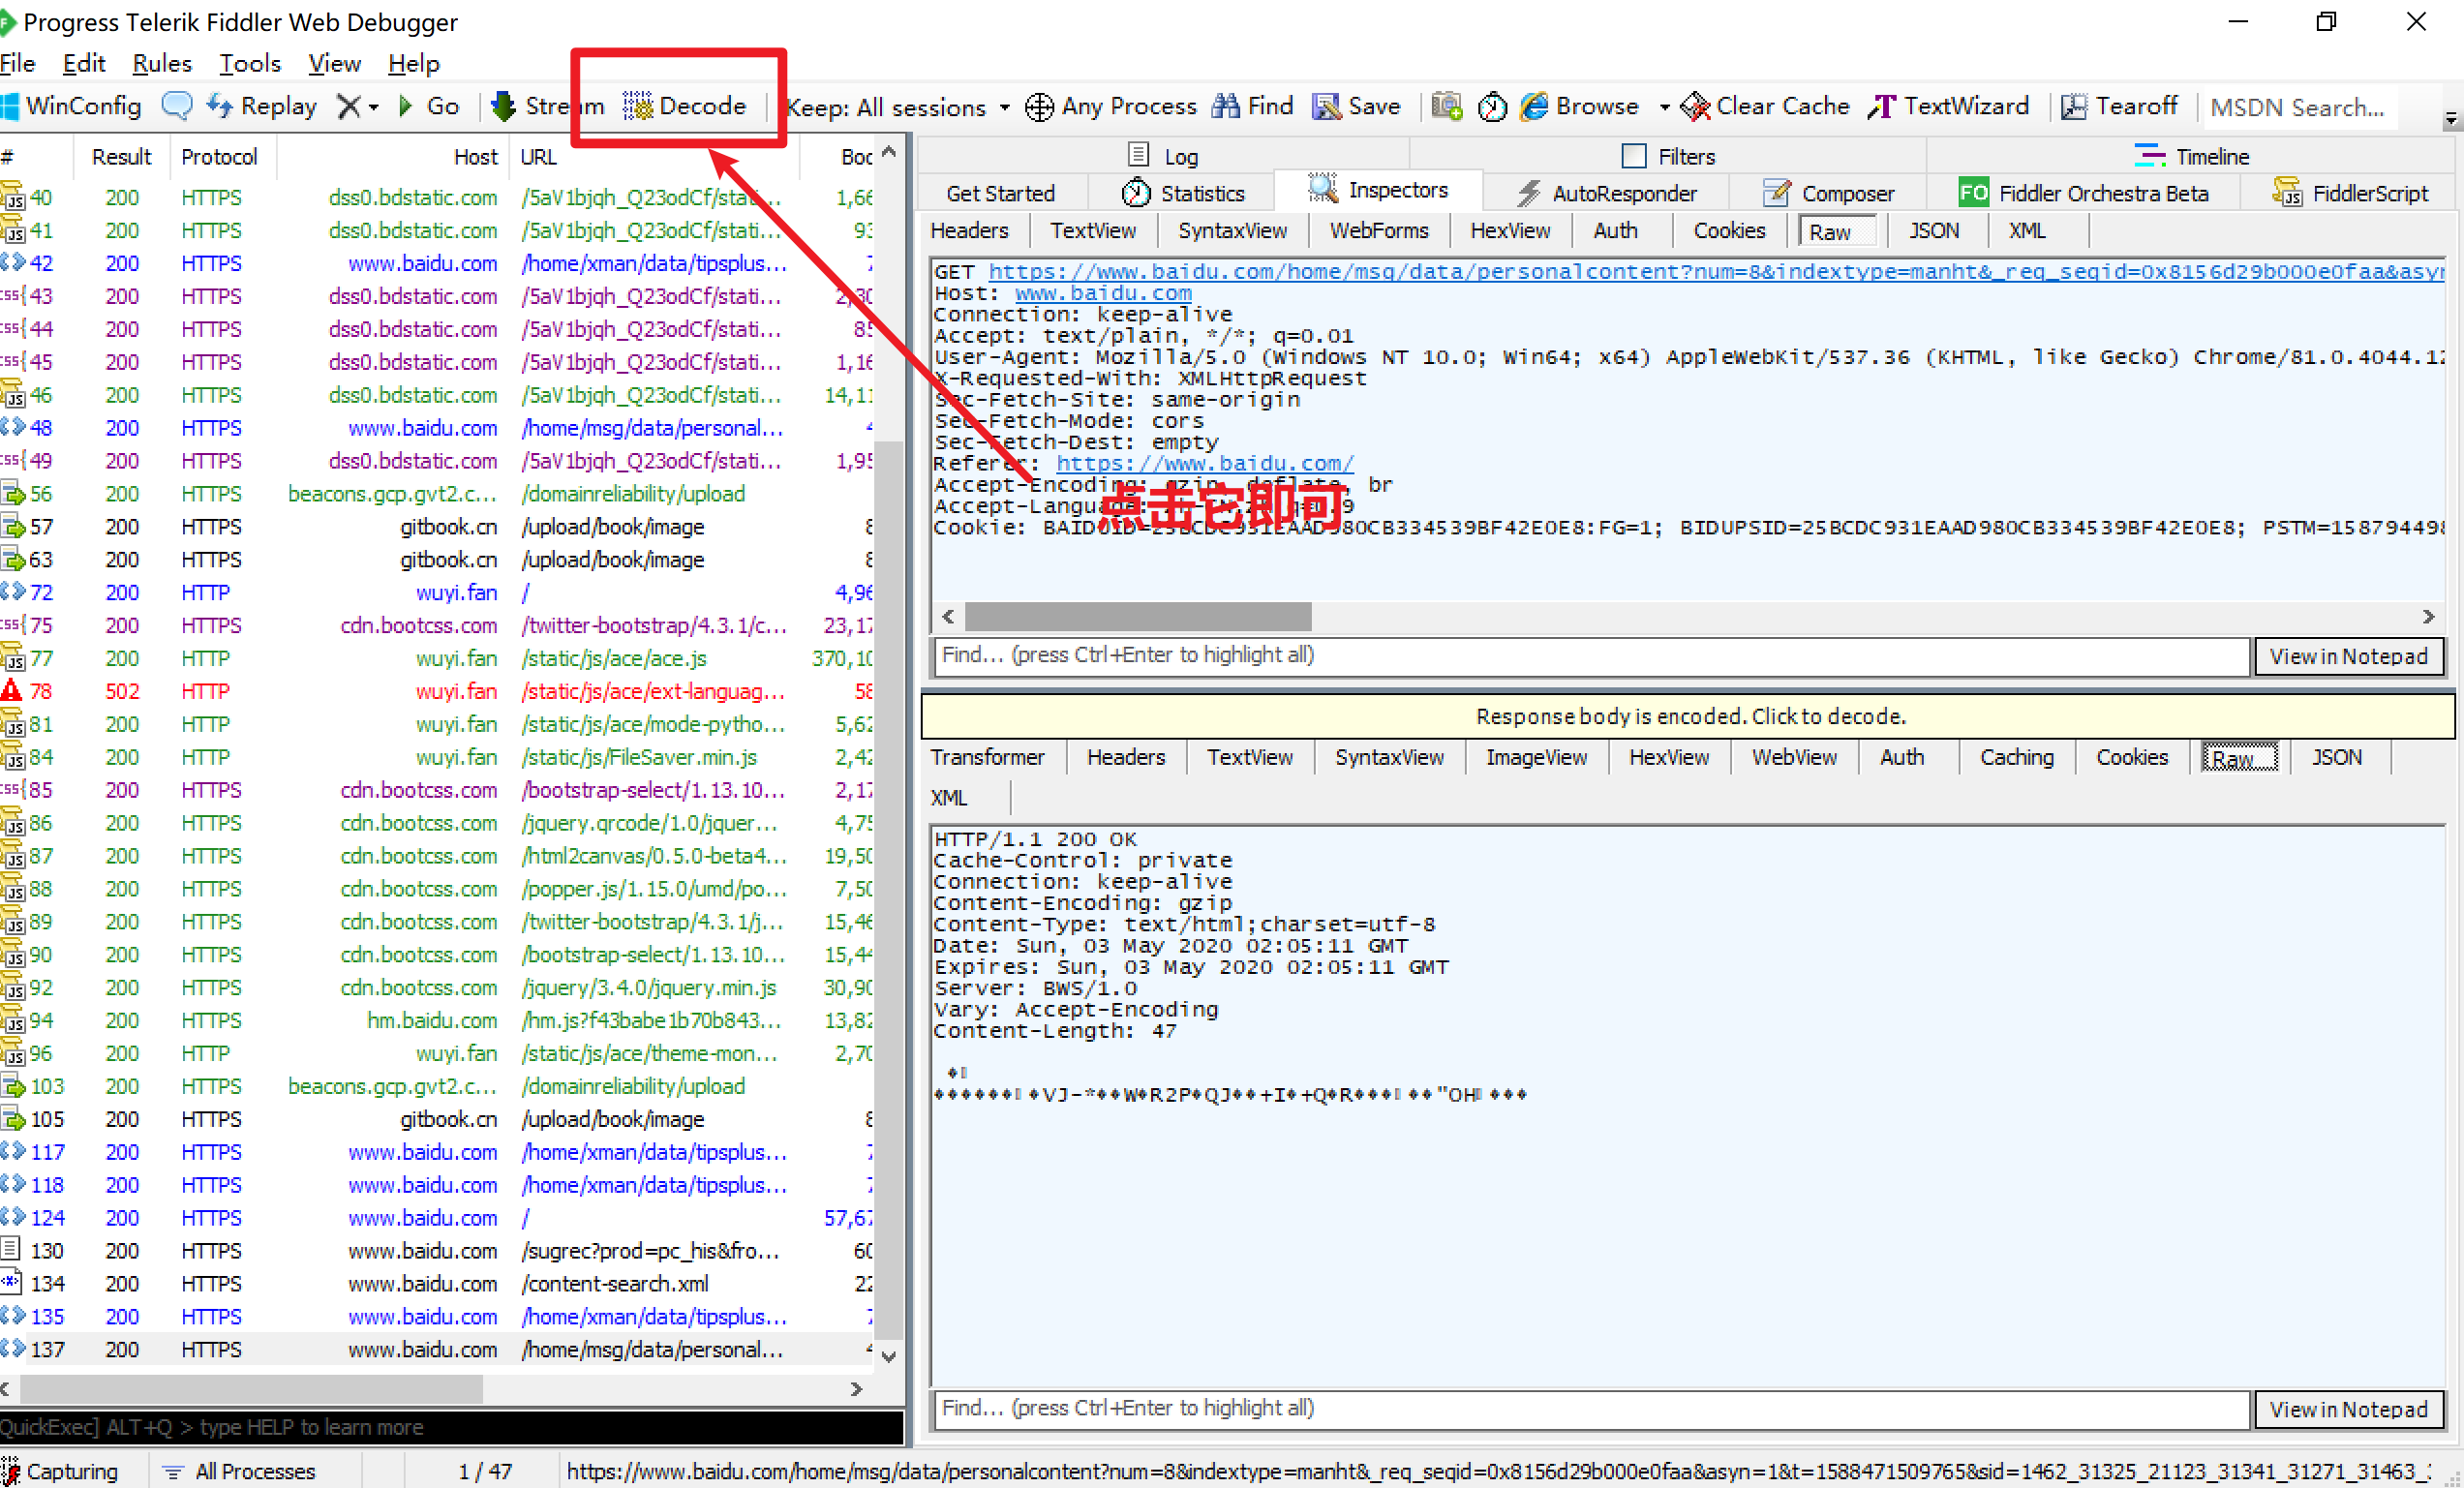Image resolution: width=2464 pixels, height=1488 pixels.
Task: Click warning icon on session 78
Action: pyautogui.click(x=12, y=691)
